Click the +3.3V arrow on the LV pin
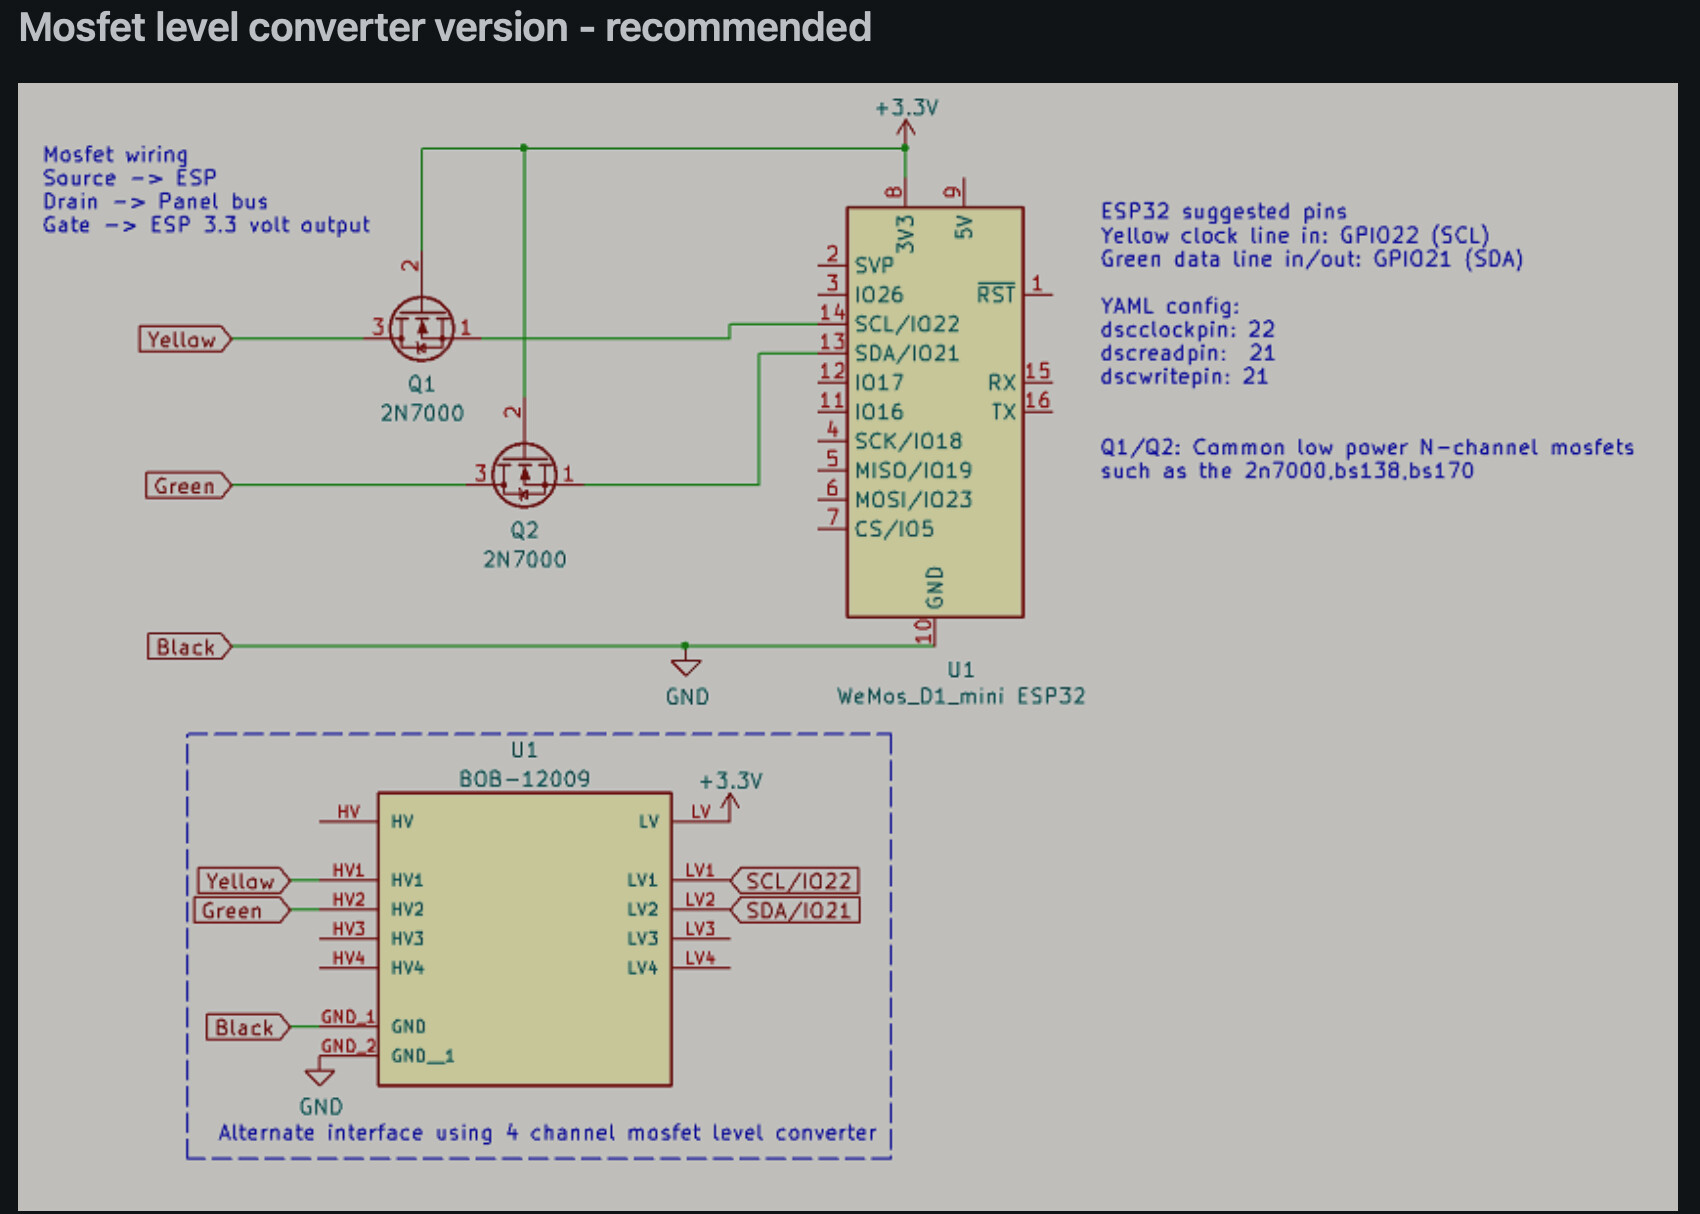Screen dimensions: 1700x1214 click(x=731, y=806)
